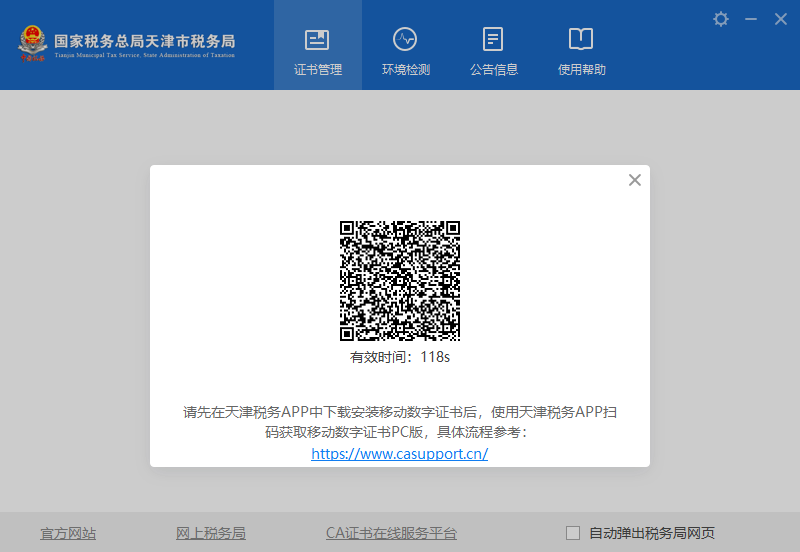Image resolution: width=800 pixels, height=552 pixels.
Task: Click the QR code image
Action: pos(400,281)
